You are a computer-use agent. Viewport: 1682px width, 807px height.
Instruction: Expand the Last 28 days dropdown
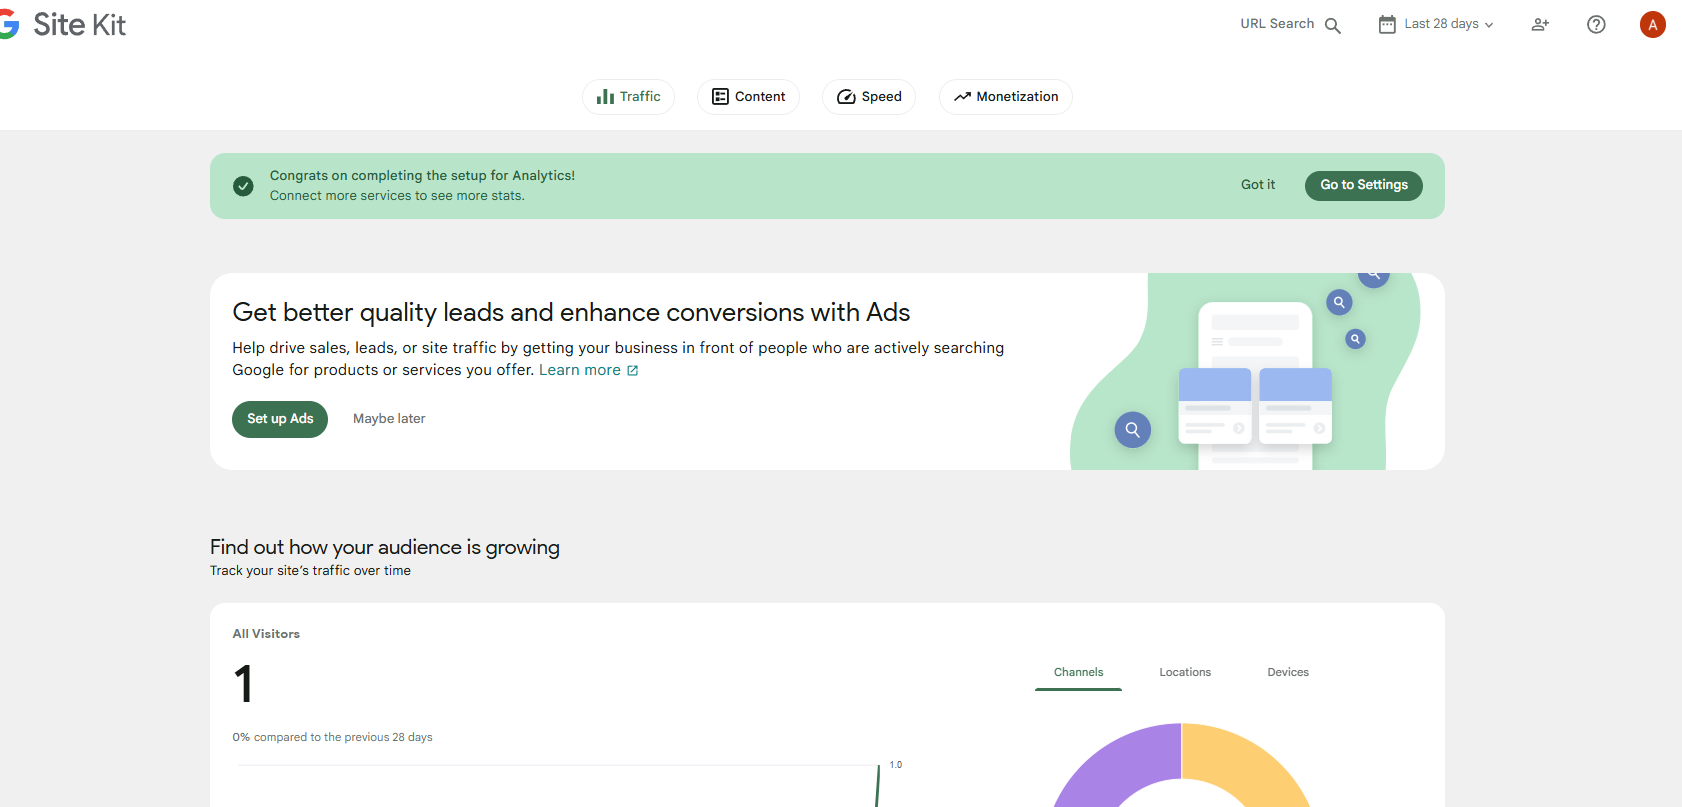1436,25
